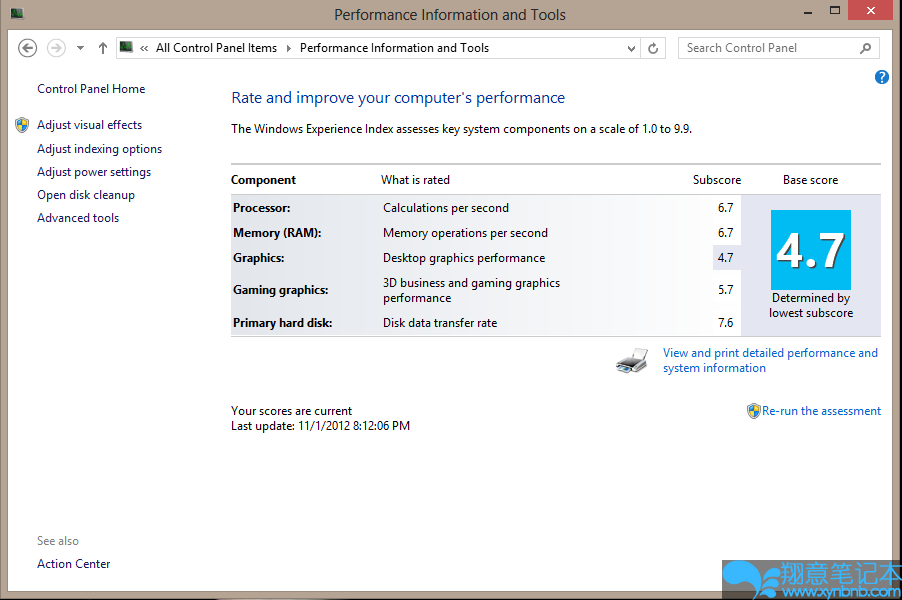This screenshot has width=902, height=600.
Task: Open Action Center link
Action: (x=74, y=564)
